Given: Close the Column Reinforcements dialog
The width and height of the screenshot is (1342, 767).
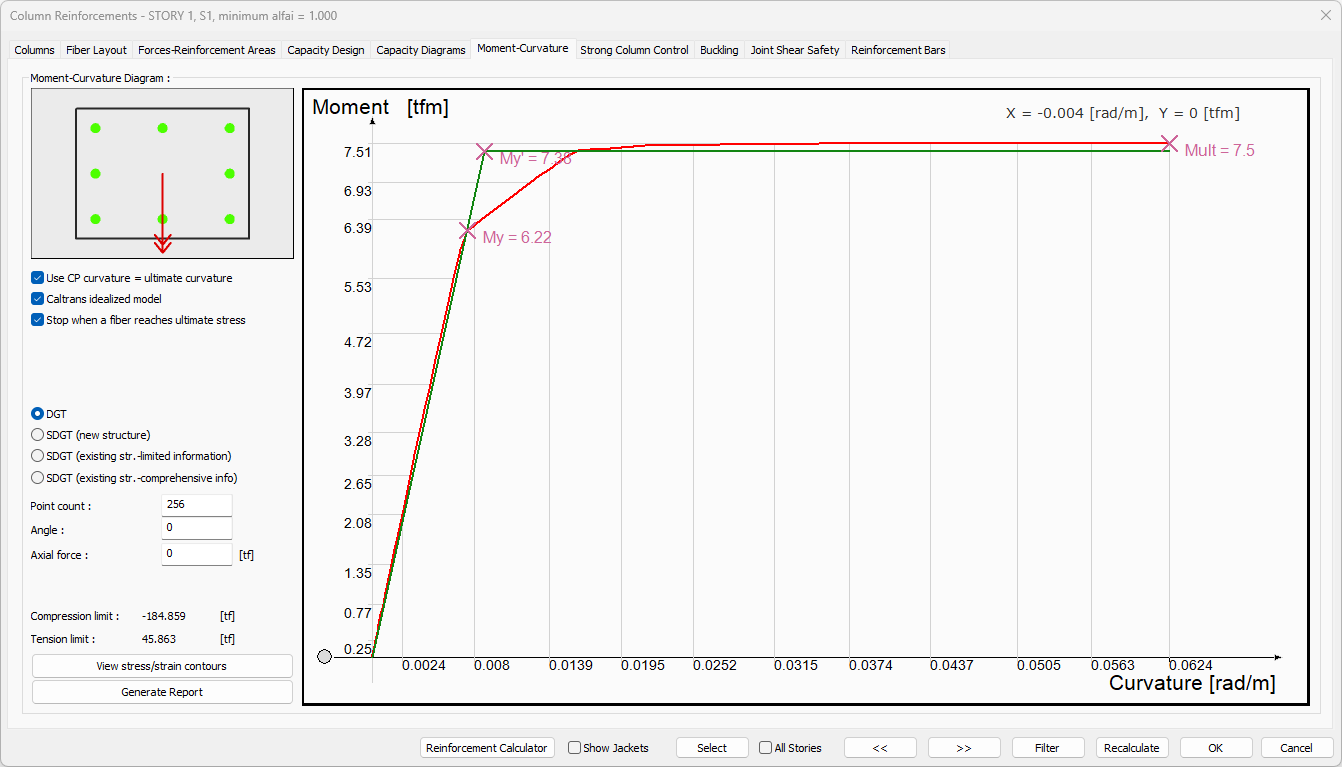Looking at the screenshot, I should tap(1326, 15).
